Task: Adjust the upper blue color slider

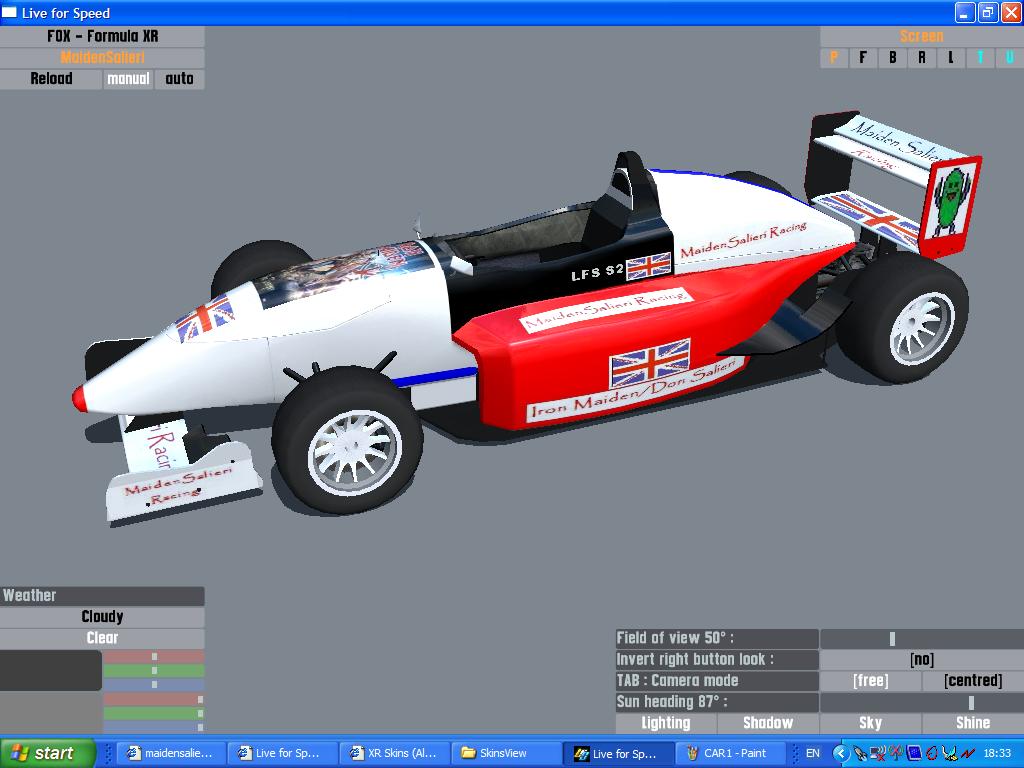Action: (154, 684)
